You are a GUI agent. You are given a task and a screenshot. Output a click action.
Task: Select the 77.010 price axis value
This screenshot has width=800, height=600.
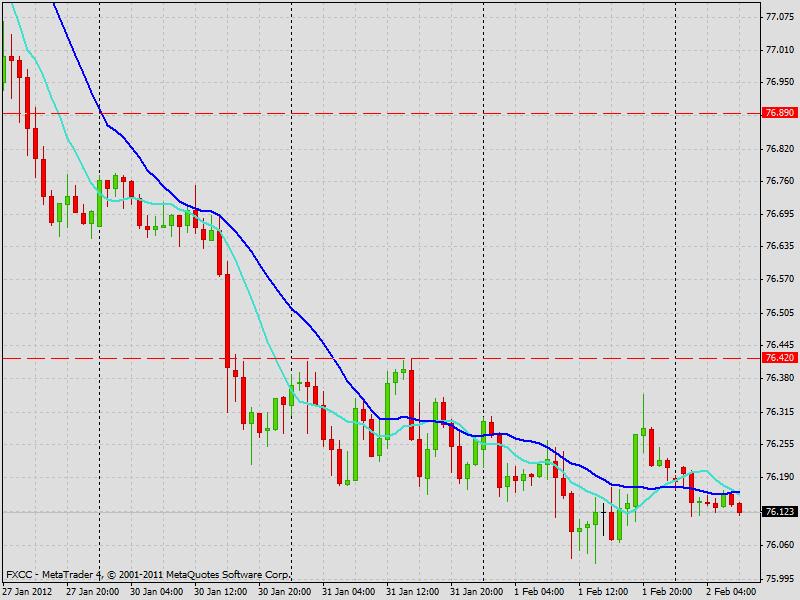[x=780, y=49]
